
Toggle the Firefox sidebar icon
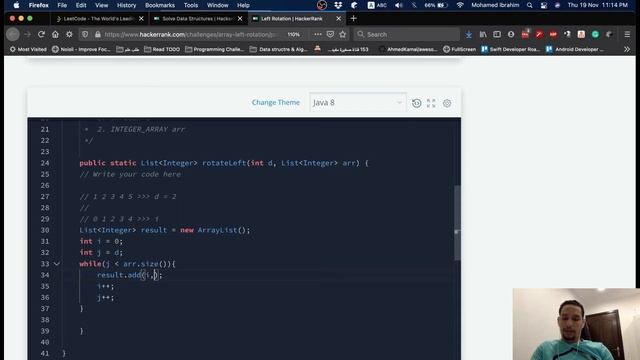tap(497, 35)
